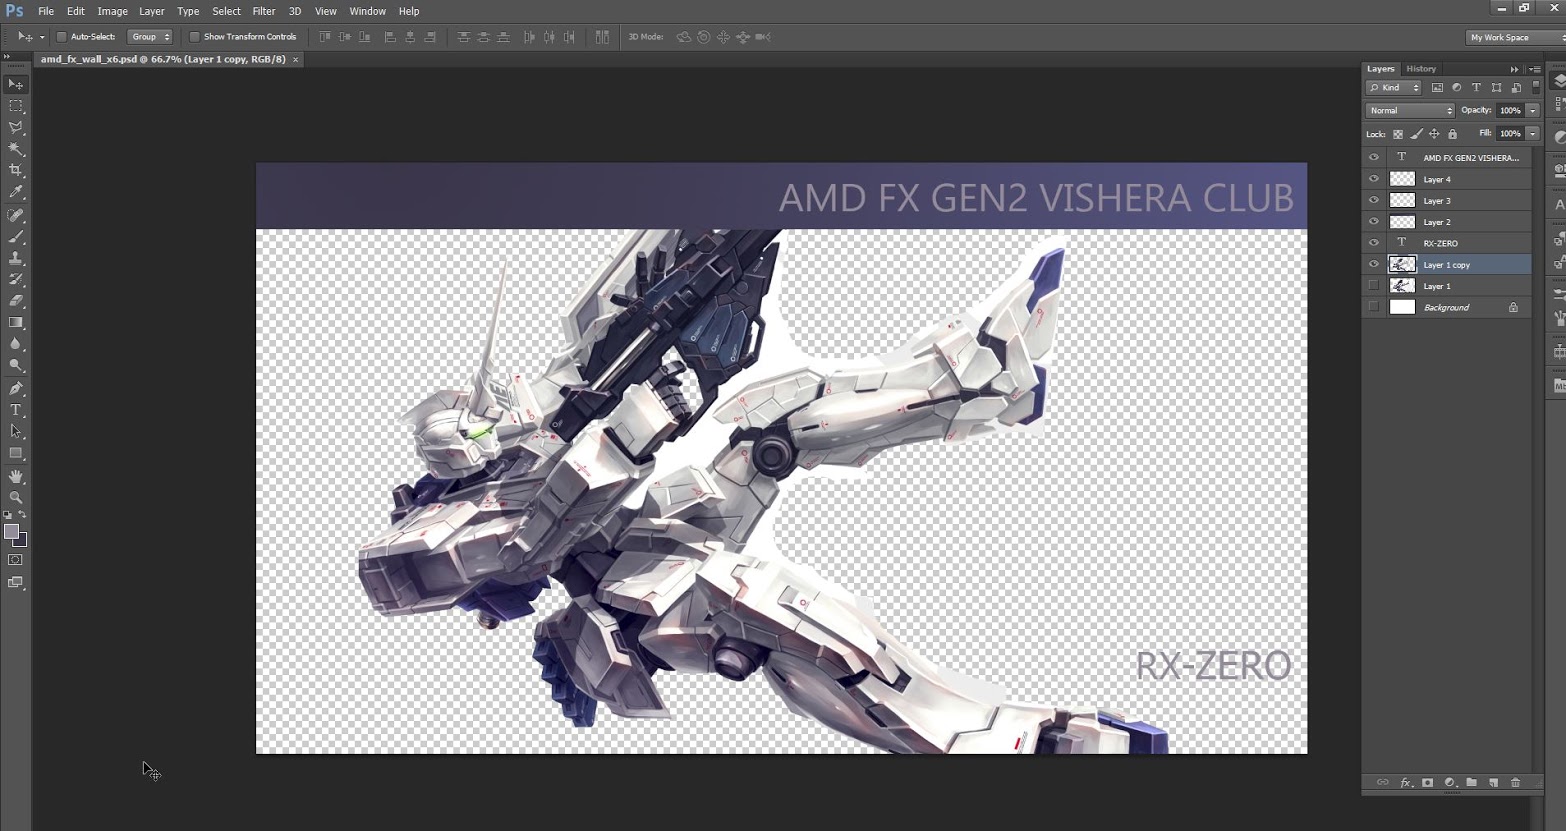Switch to the History tab

[x=1421, y=69]
